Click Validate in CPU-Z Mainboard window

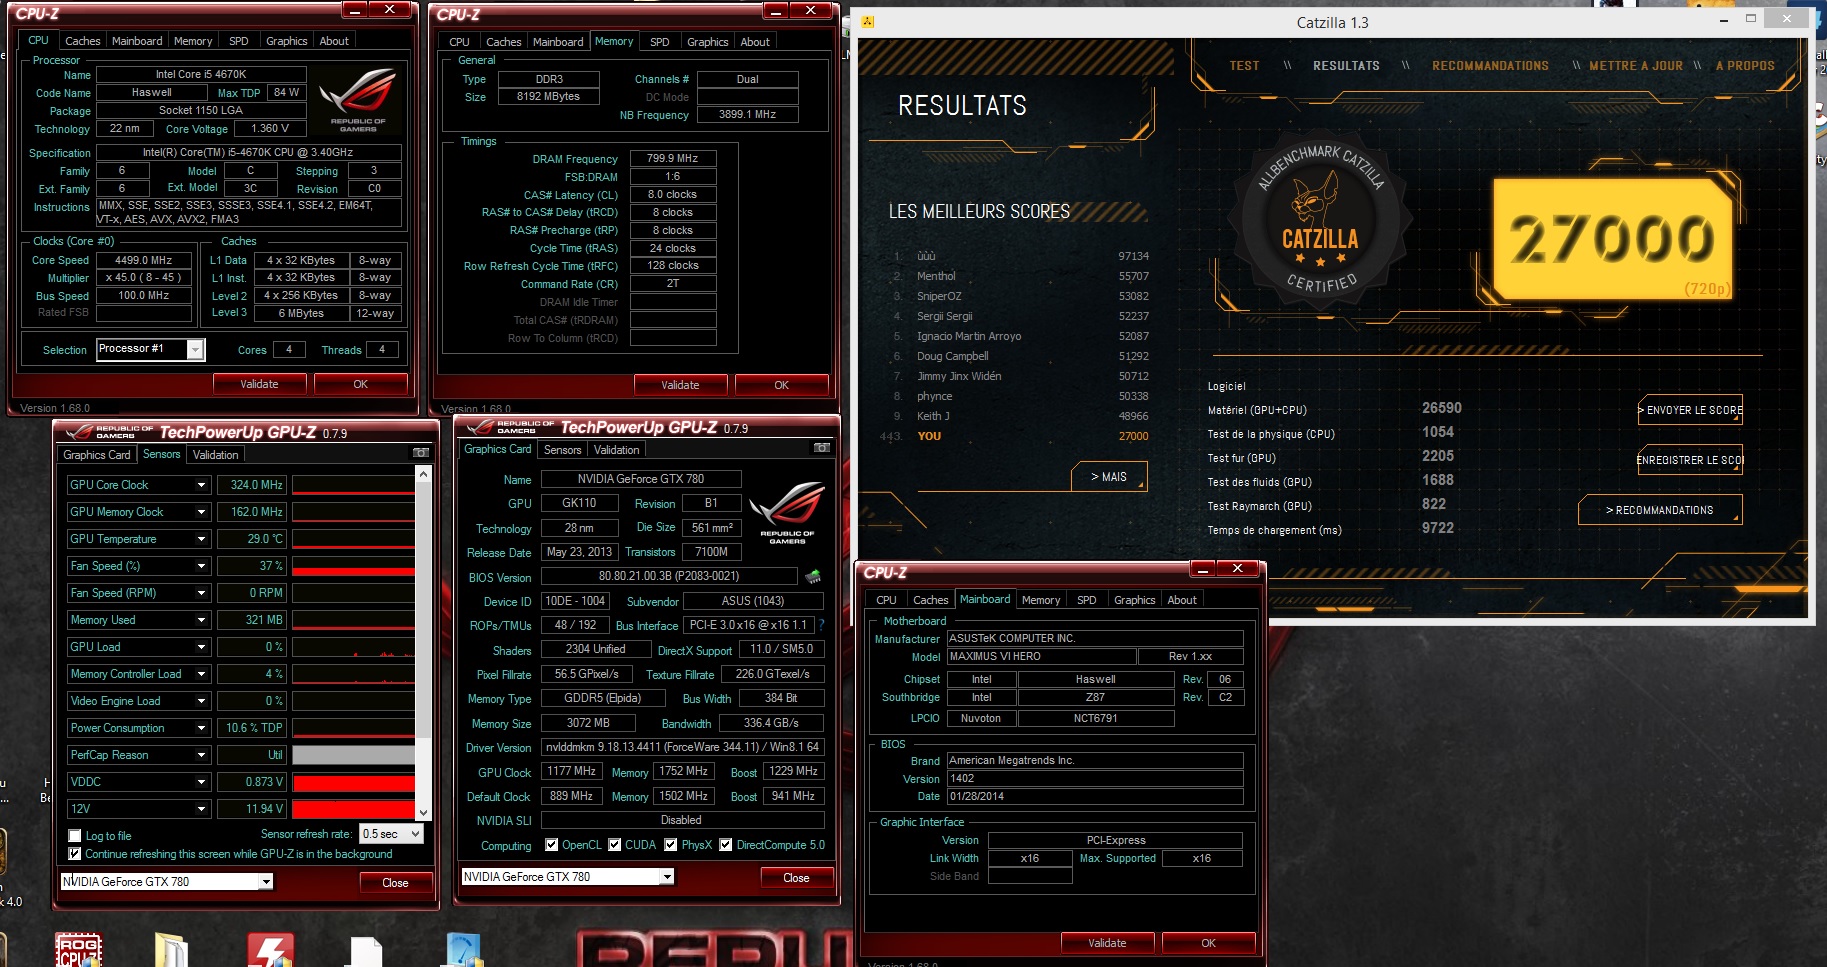[1107, 943]
